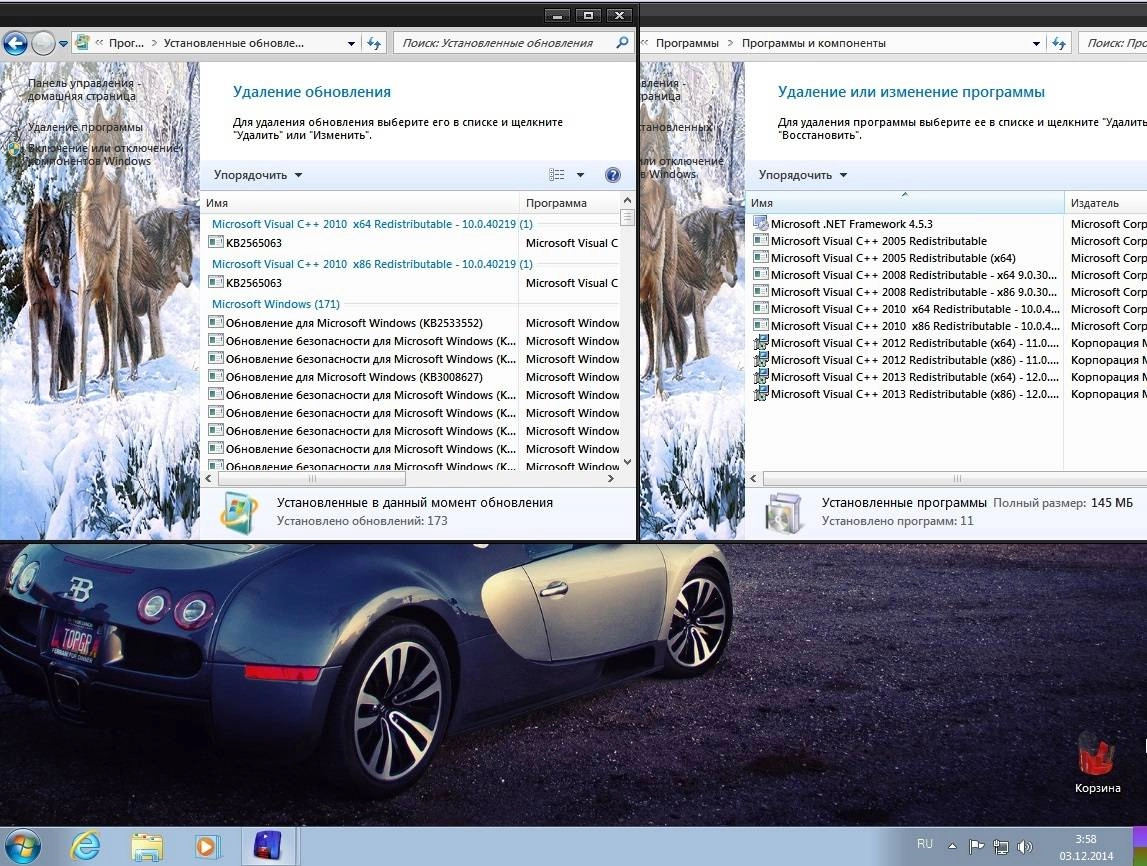Click the icon of the KB2533552 update row
The width and height of the screenshot is (1147, 866).
point(216,322)
